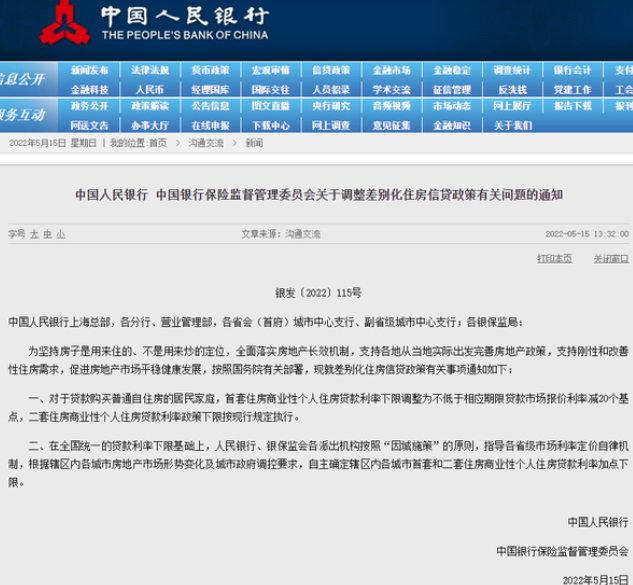633x585 pixels.
Task: Click document number 银发〔2022〕115号
Action: coord(318,293)
